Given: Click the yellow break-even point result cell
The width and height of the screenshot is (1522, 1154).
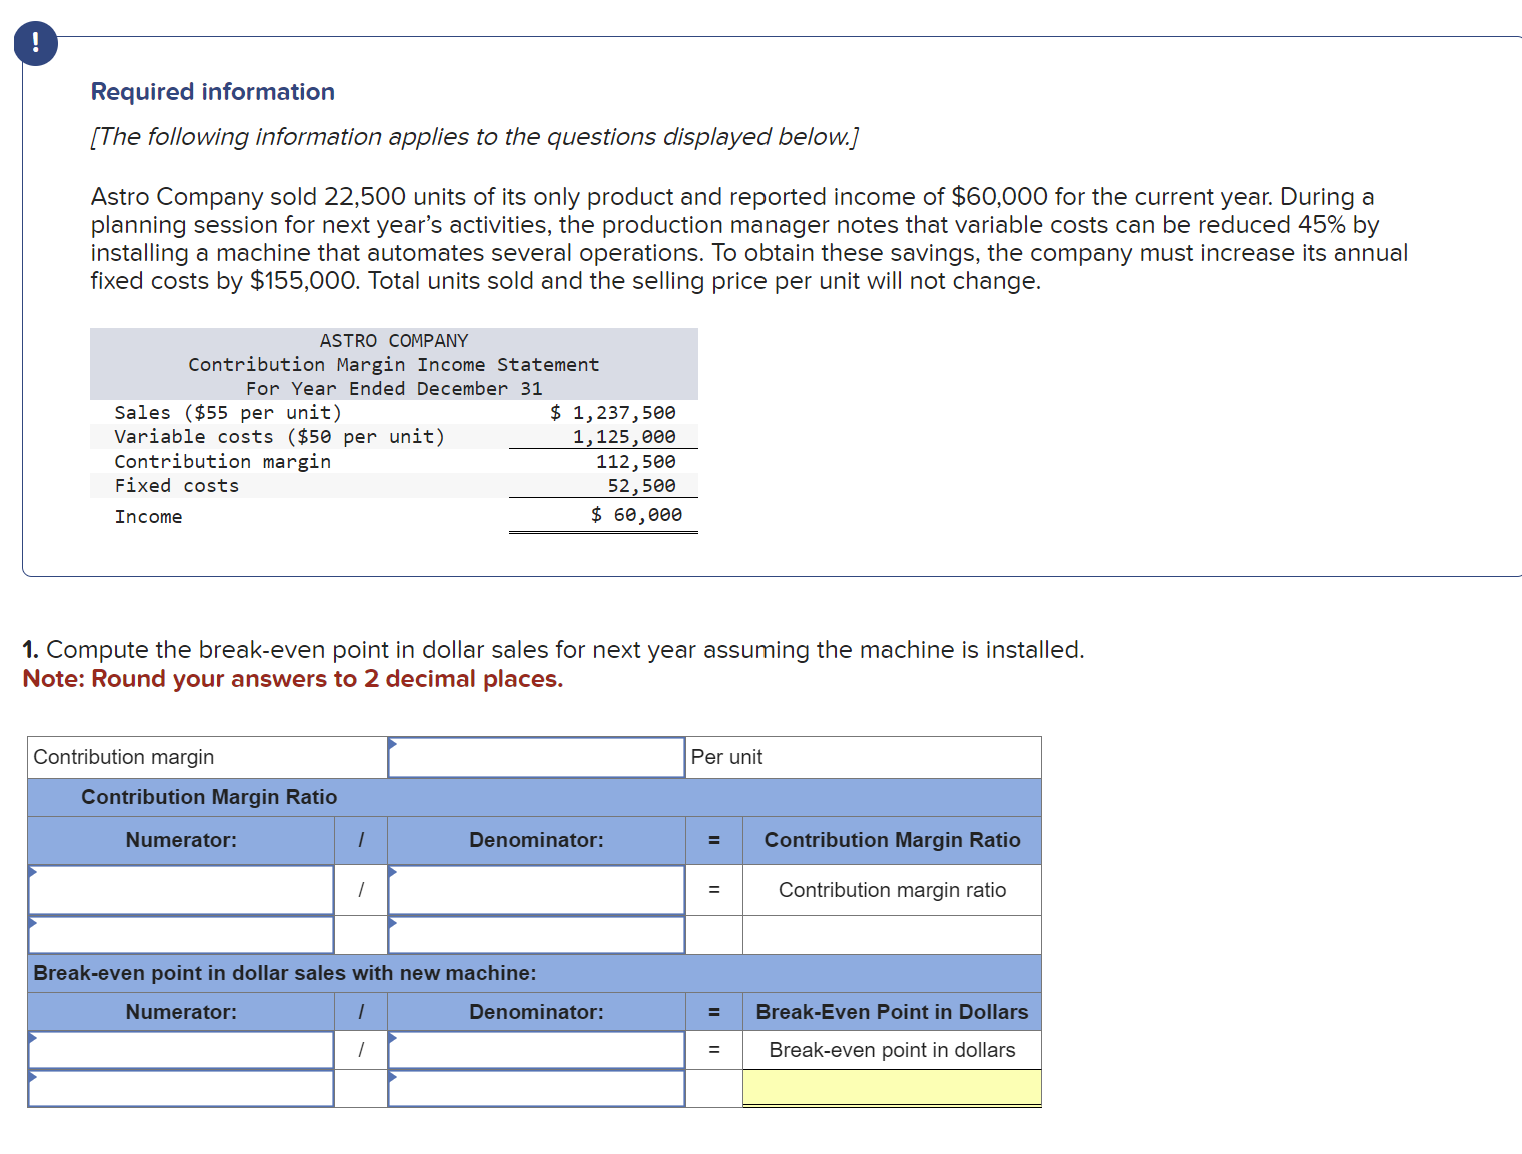Looking at the screenshot, I should pos(892,1088).
